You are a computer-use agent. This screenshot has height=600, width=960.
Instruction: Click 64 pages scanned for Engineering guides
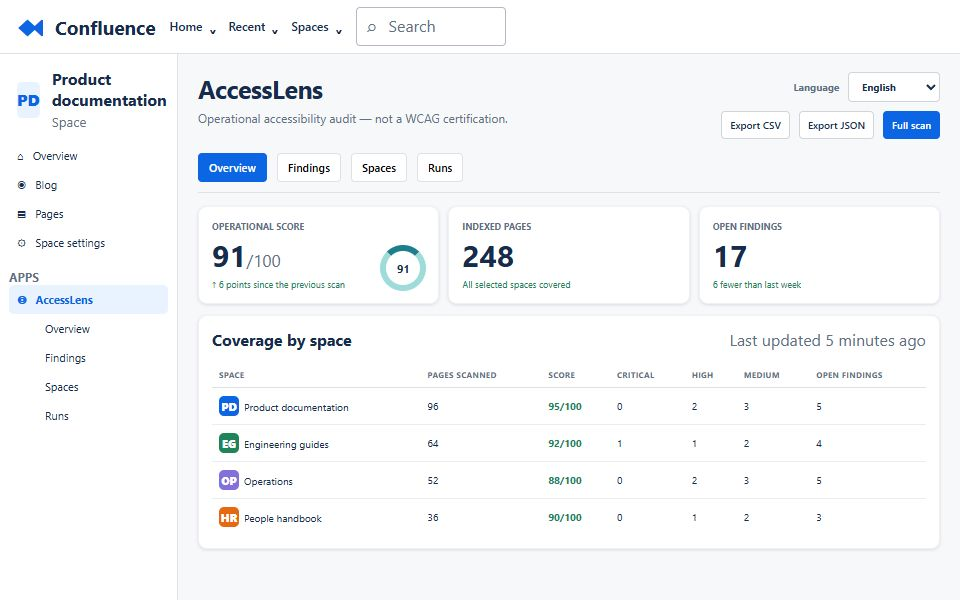point(433,443)
